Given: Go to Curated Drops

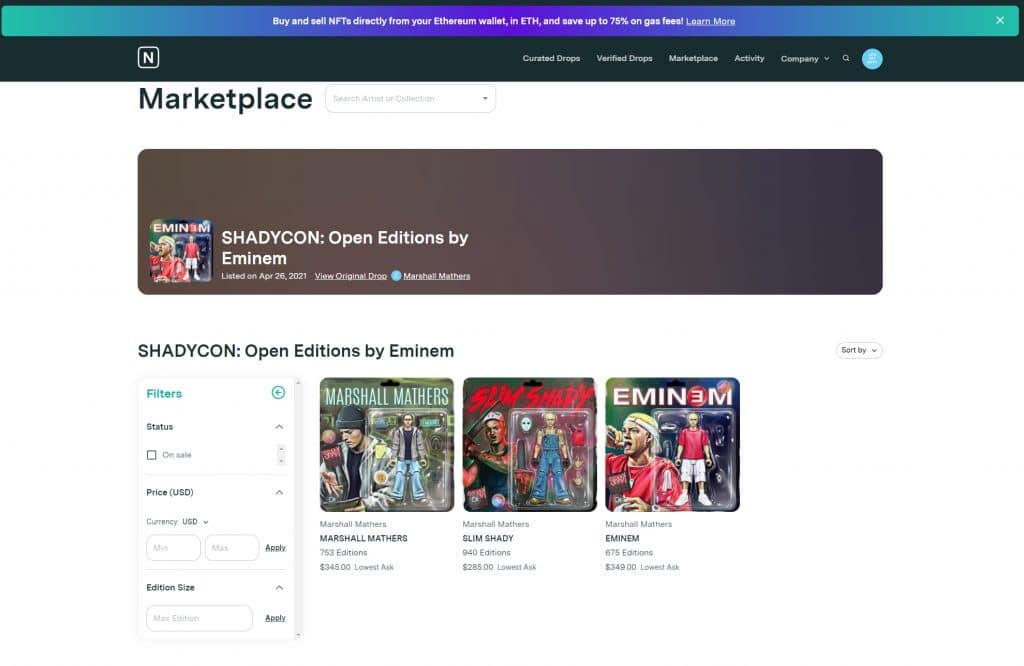Looking at the screenshot, I should click(551, 58).
